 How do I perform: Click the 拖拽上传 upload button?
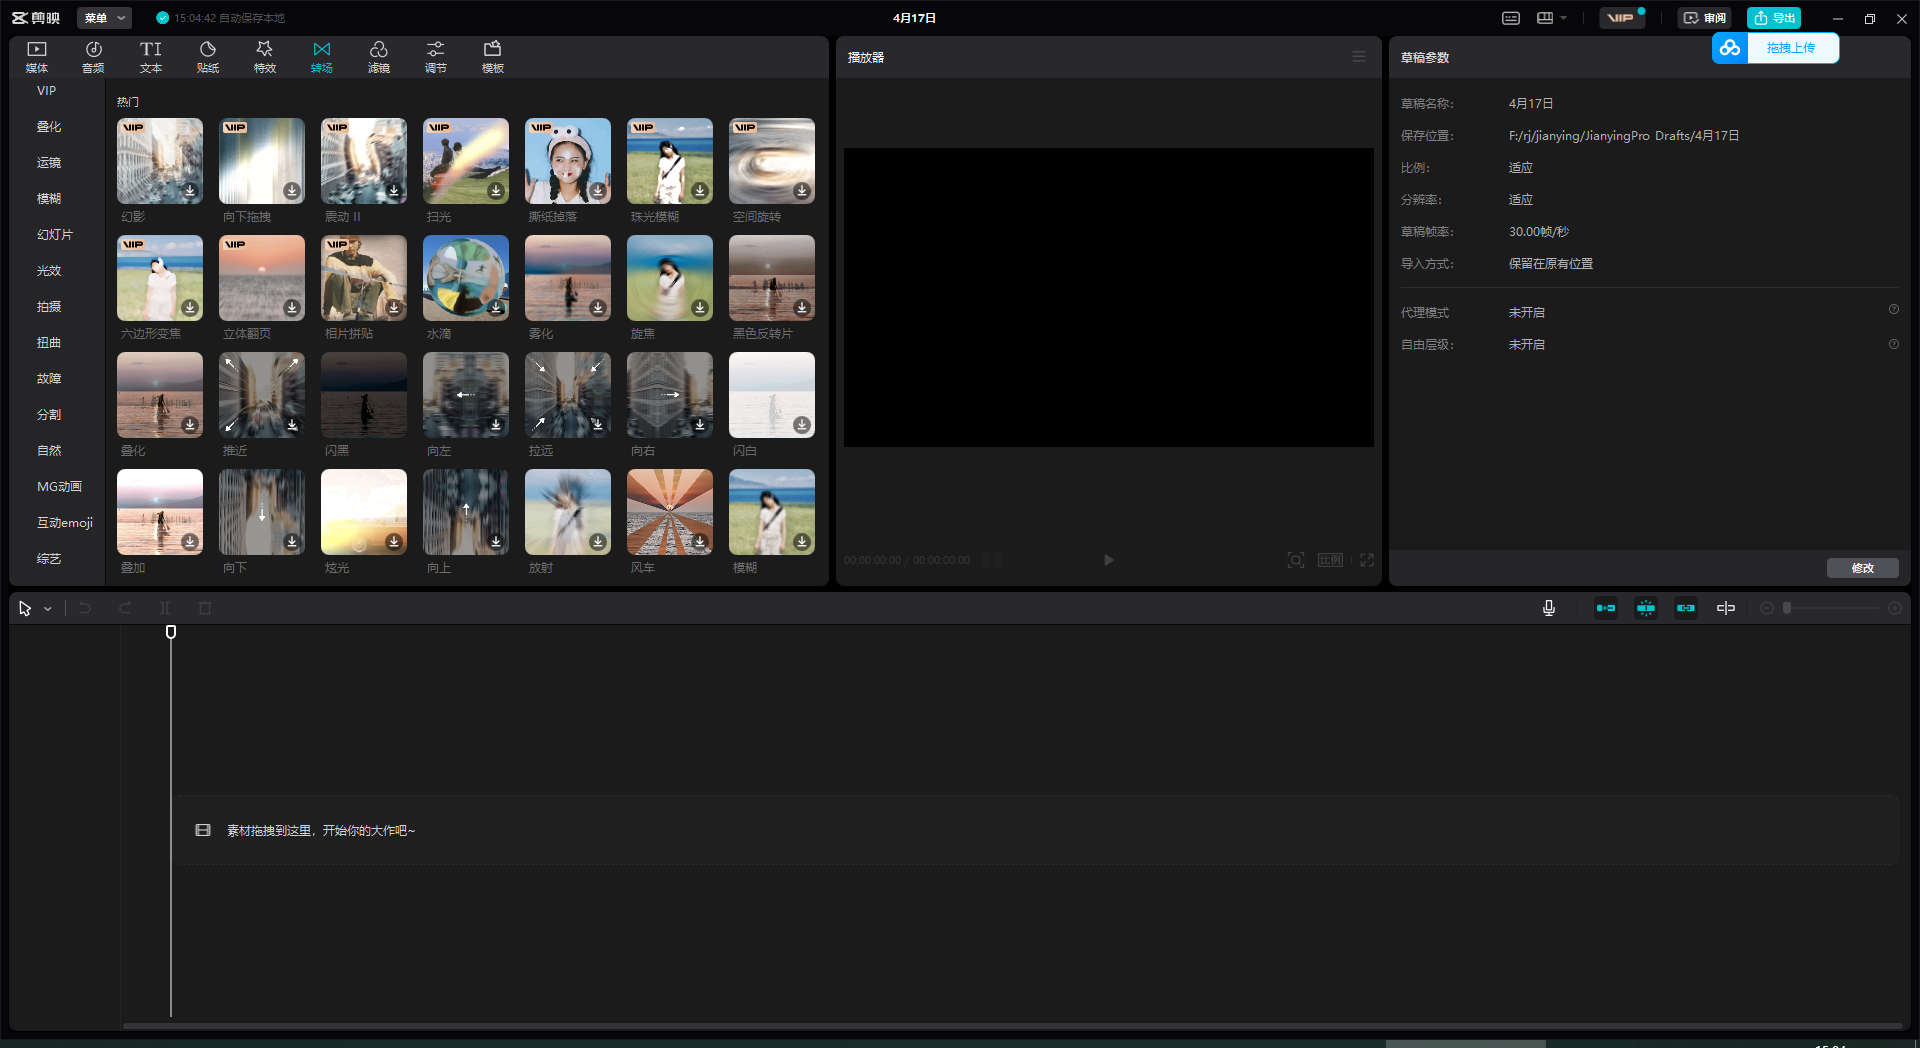click(x=1776, y=48)
